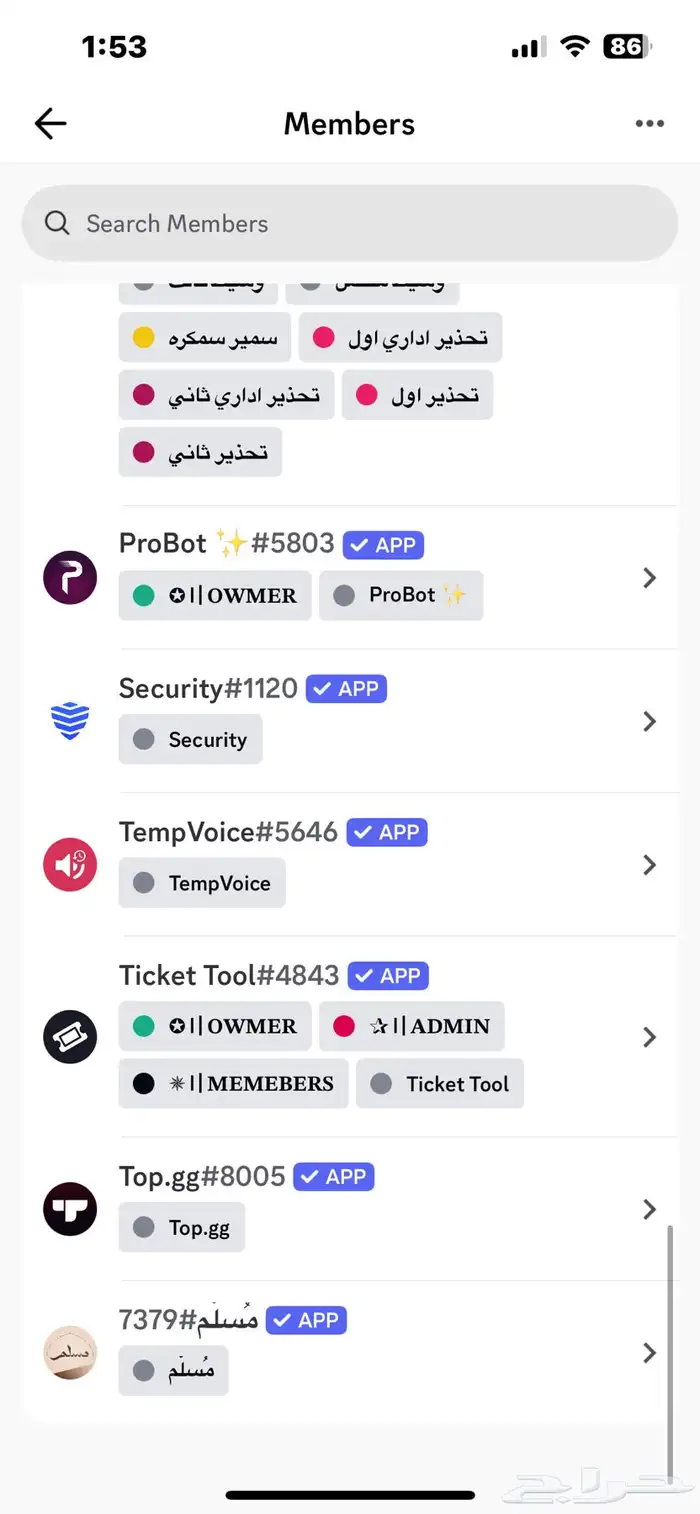Select the MEMEBERS role pill under Ticket Tool

pos(233,1083)
